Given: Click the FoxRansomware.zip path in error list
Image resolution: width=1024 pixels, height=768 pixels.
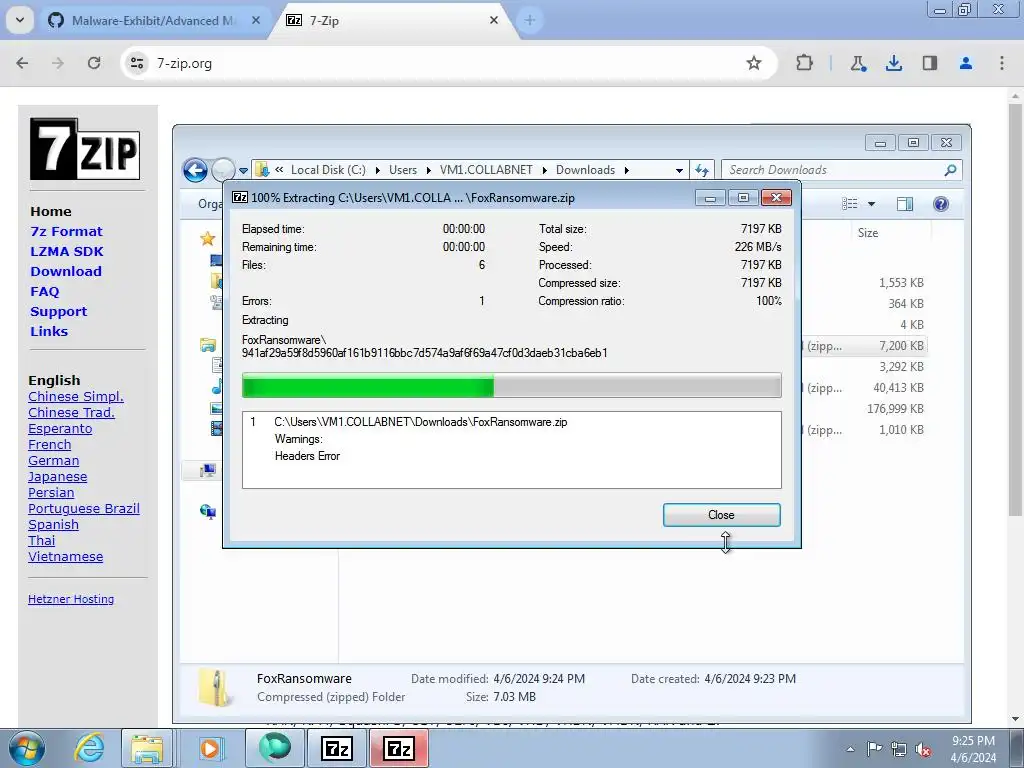Looking at the screenshot, I should 421,422.
